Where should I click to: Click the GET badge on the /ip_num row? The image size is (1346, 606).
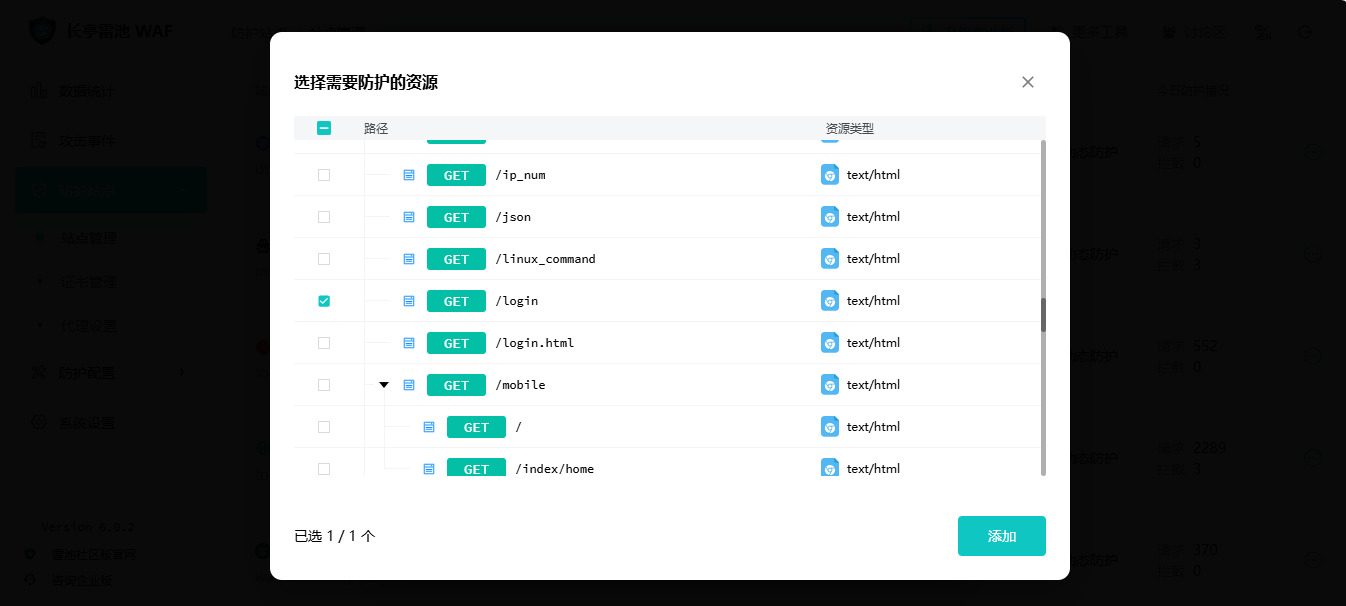pyautogui.click(x=456, y=175)
